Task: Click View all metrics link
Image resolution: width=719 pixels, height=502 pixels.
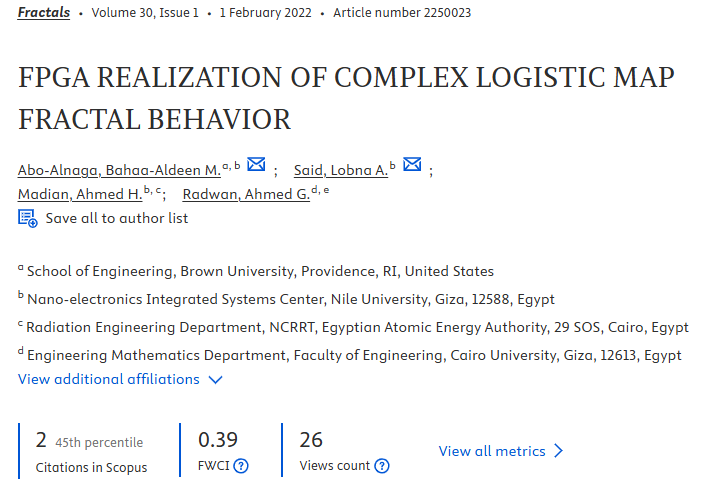Action: [x=492, y=451]
